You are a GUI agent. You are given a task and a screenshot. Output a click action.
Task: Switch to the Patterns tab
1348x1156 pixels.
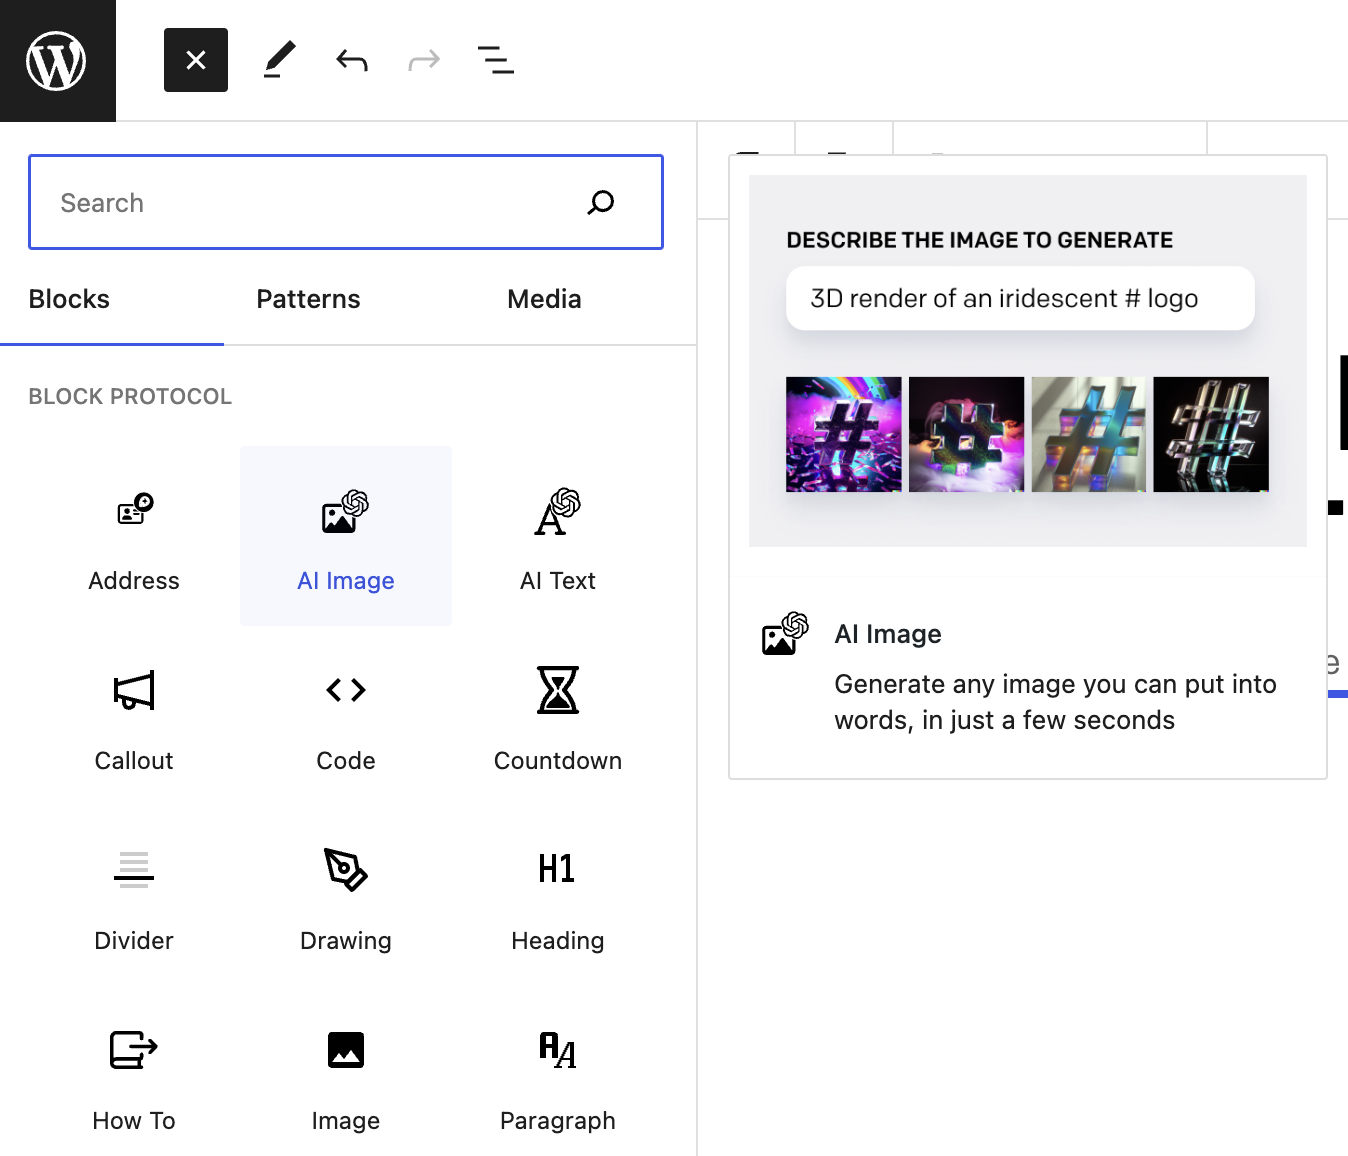pyautogui.click(x=308, y=299)
